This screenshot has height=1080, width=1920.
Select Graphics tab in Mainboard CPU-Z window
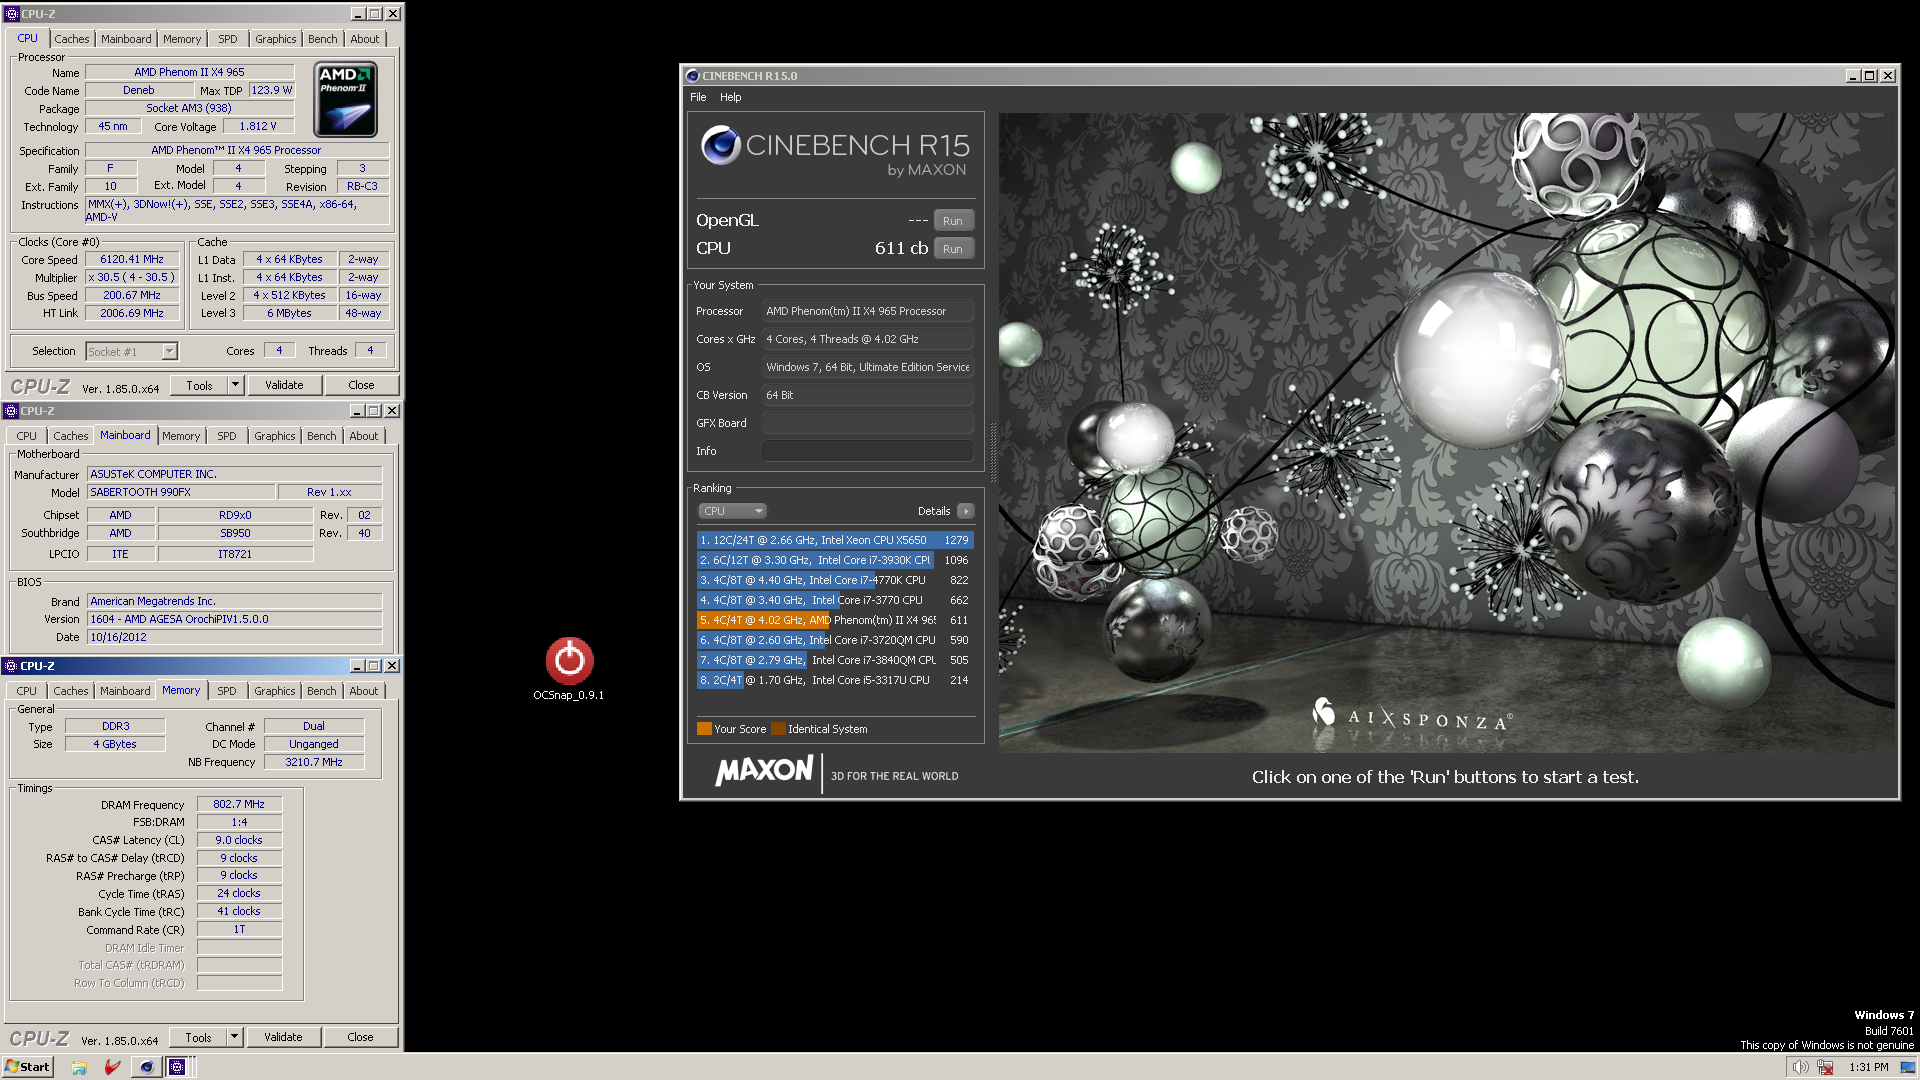coord(275,436)
